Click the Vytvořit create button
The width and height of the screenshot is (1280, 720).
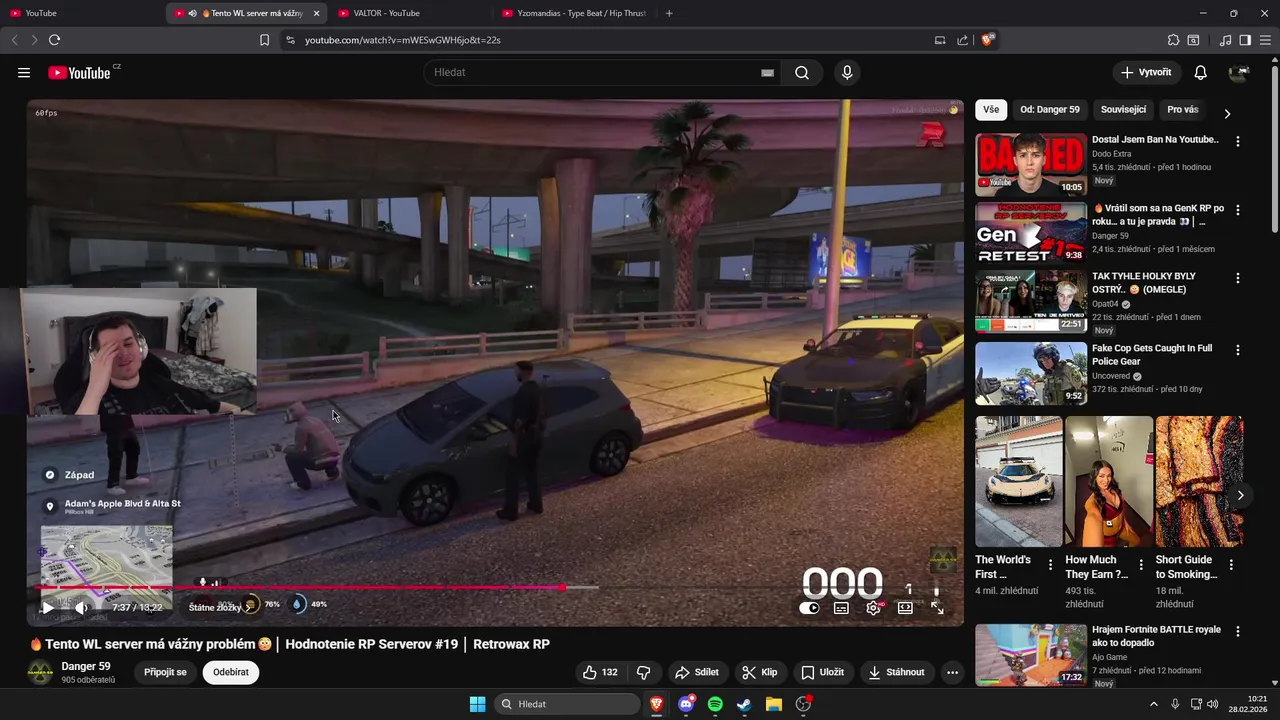(1145, 73)
